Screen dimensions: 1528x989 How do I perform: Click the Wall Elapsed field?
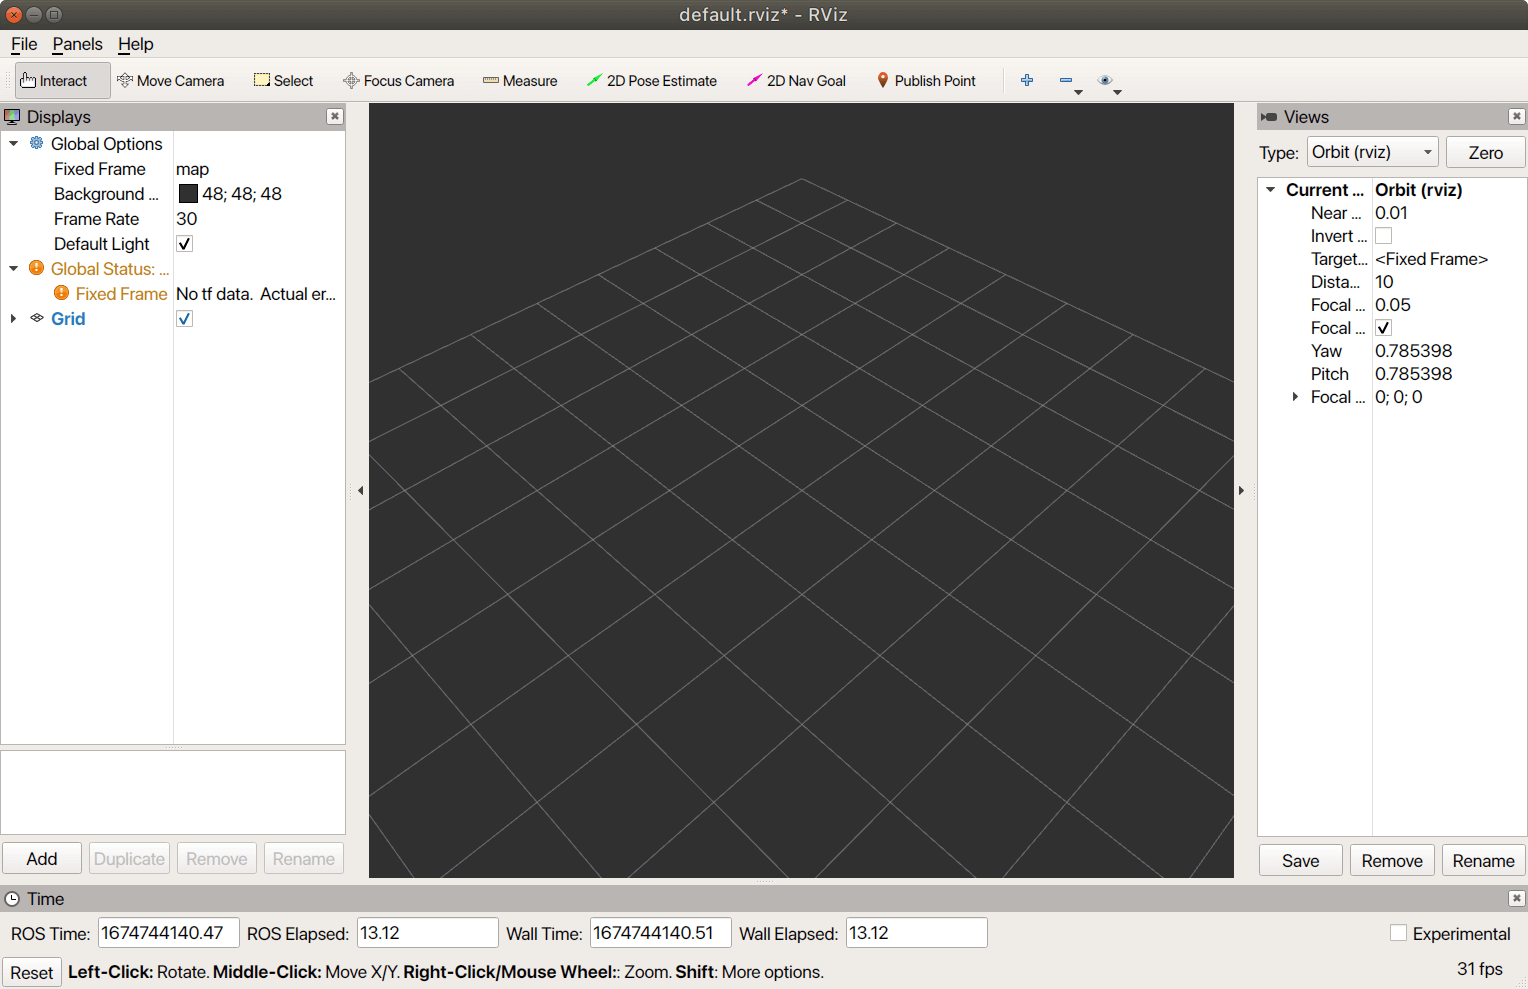(x=916, y=933)
